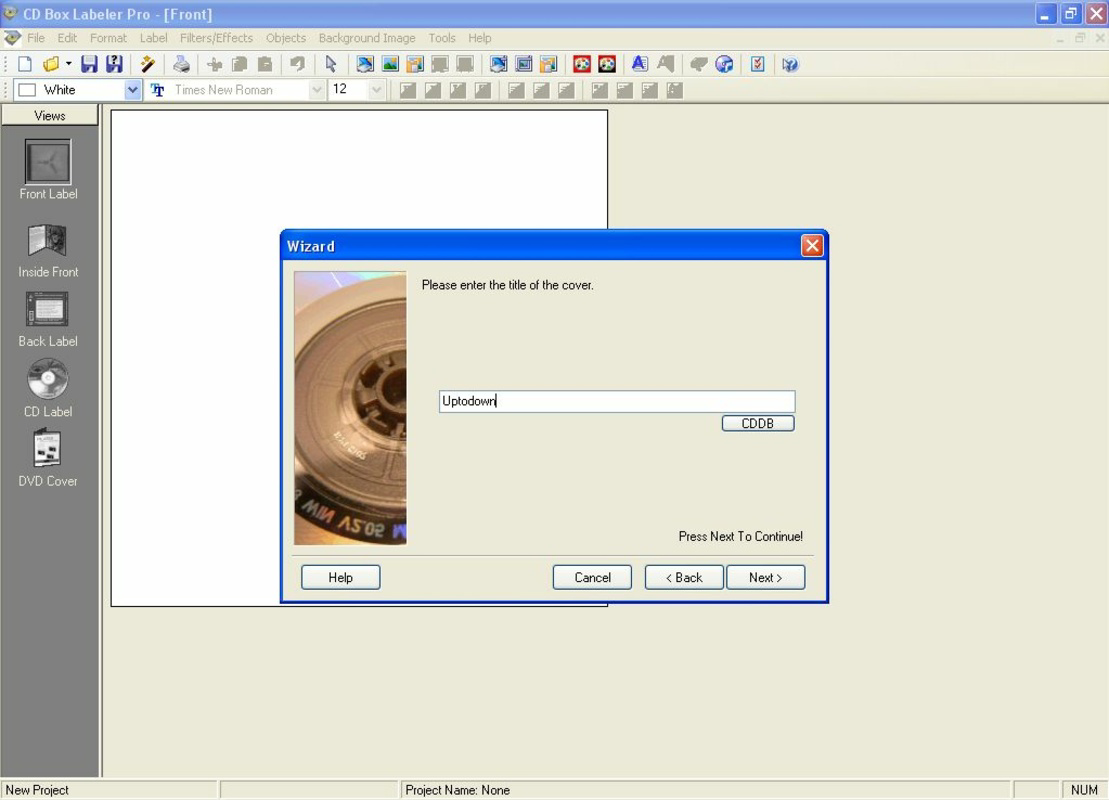Select the DVD Cover view icon
This screenshot has height=800, width=1109.
(47, 448)
